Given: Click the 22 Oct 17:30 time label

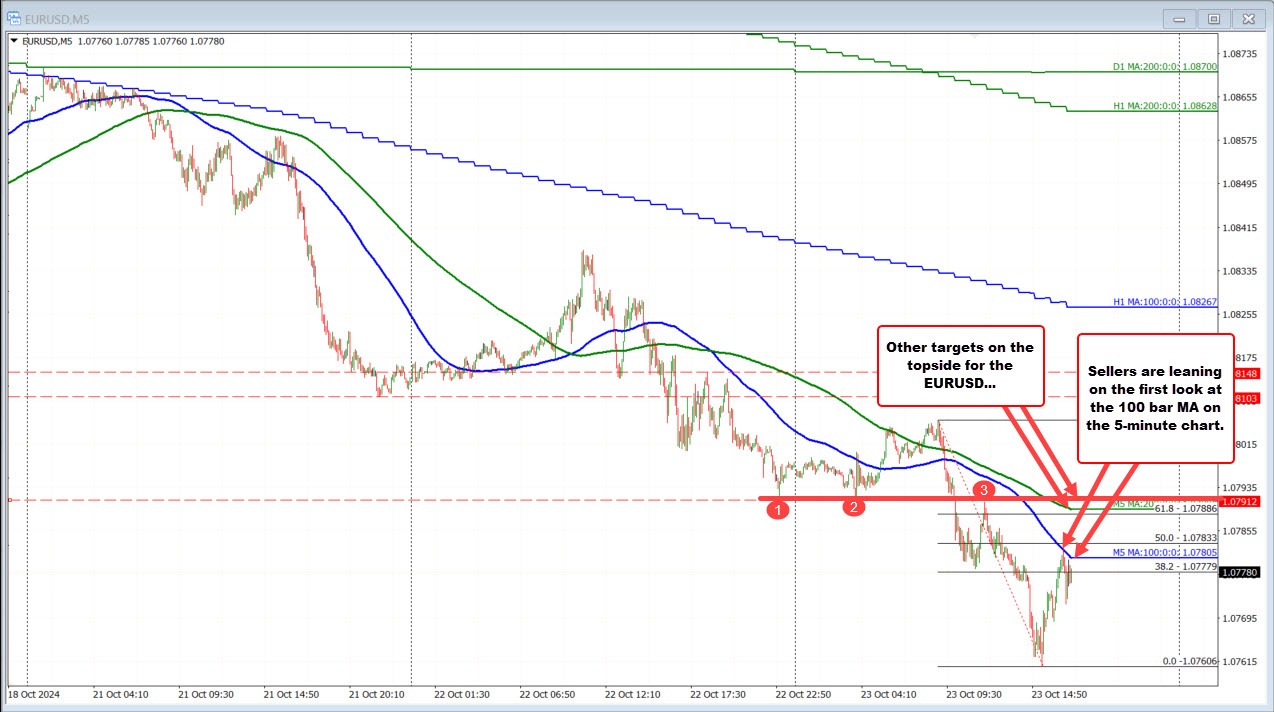Looking at the screenshot, I should click(718, 693).
